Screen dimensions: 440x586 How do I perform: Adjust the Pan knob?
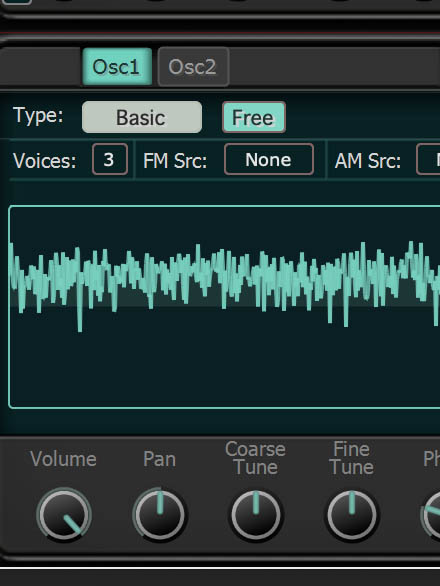160,515
